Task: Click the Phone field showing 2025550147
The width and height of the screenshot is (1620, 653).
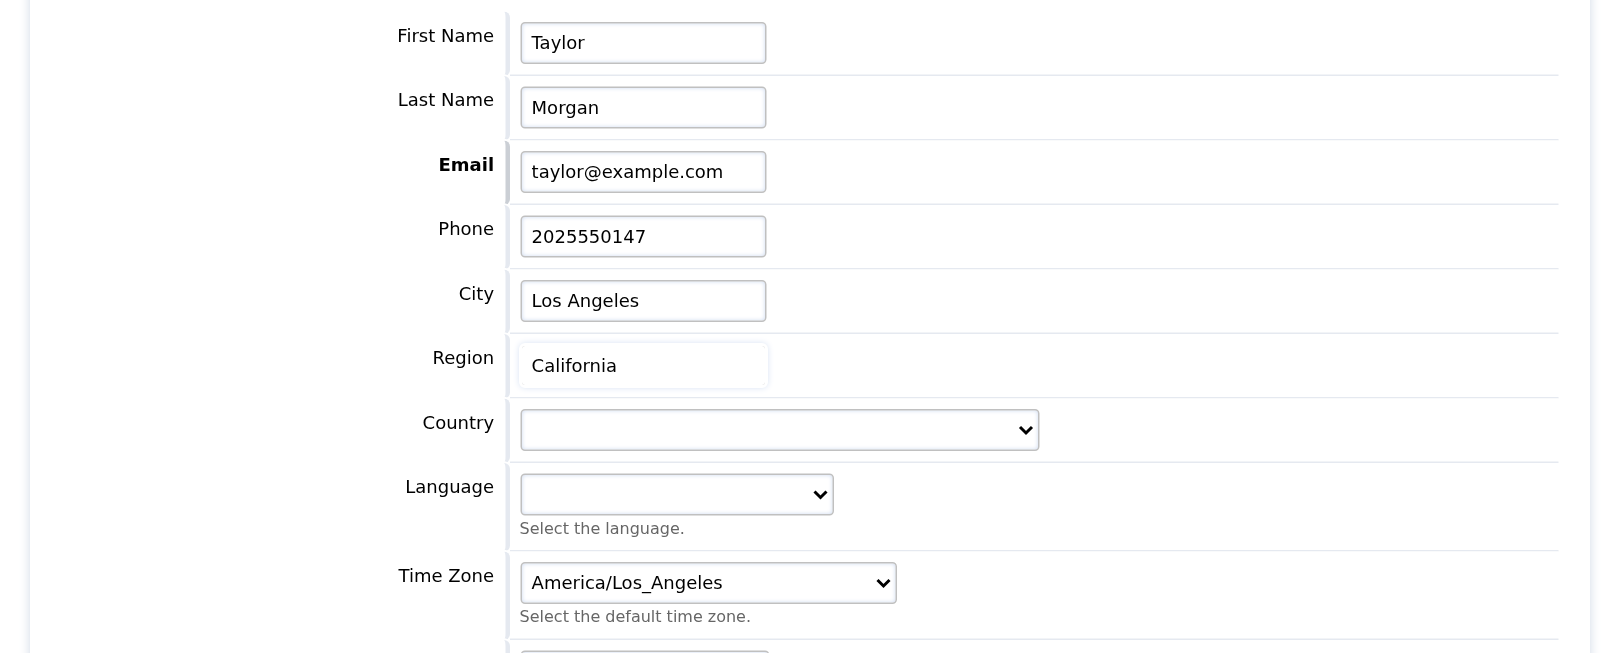Action: 643,236
